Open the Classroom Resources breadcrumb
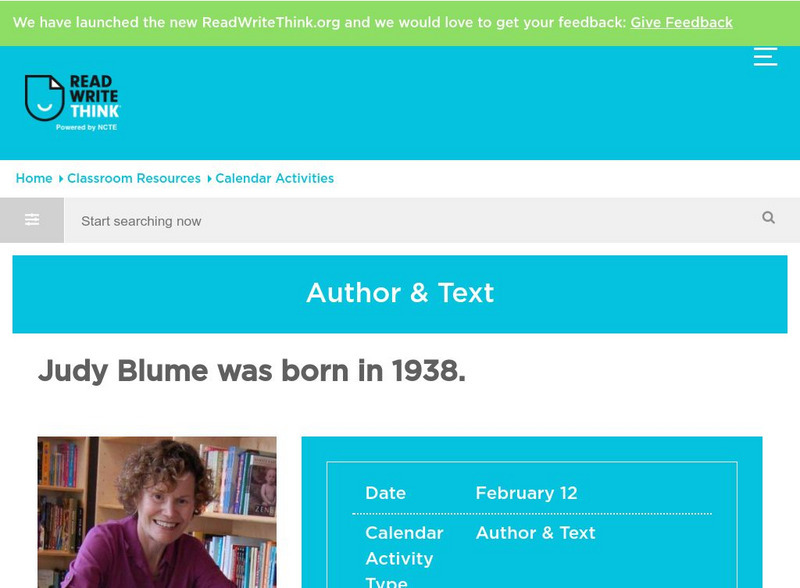 point(134,178)
